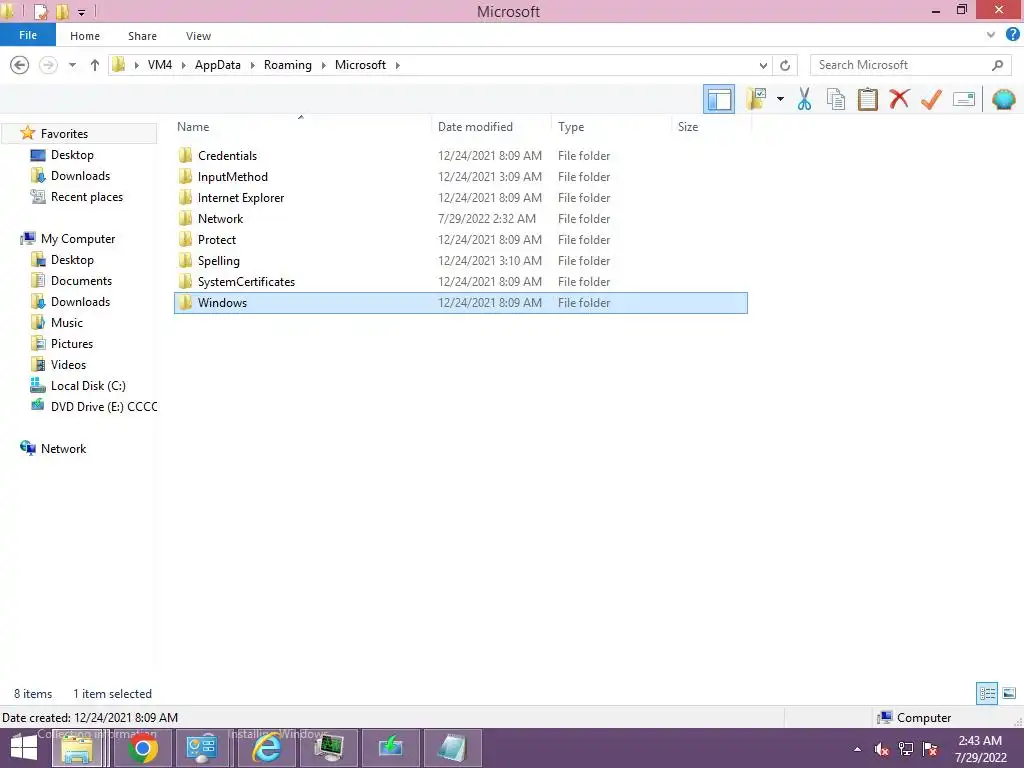
Task: Expand the ribbon with the chevron
Action: [x=991, y=35]
